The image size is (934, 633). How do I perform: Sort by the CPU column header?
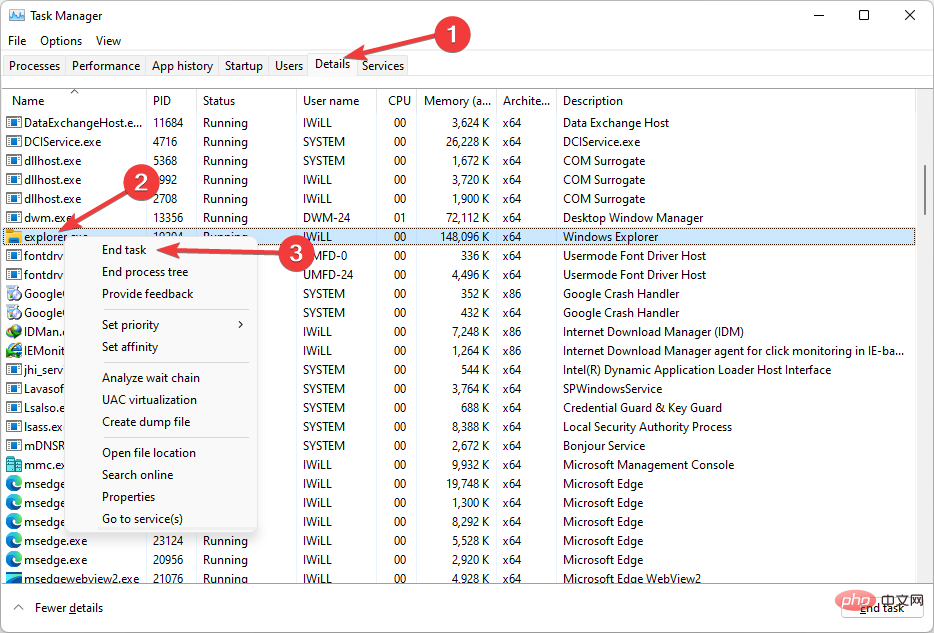[x=397, y=101]
